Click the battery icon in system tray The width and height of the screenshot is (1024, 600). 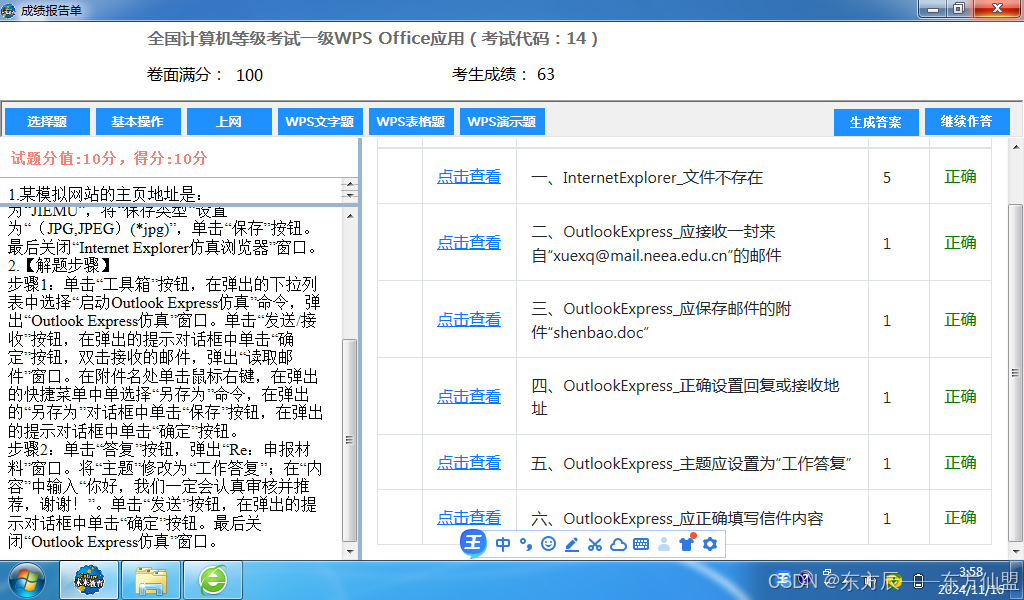[x=918, y=580]
